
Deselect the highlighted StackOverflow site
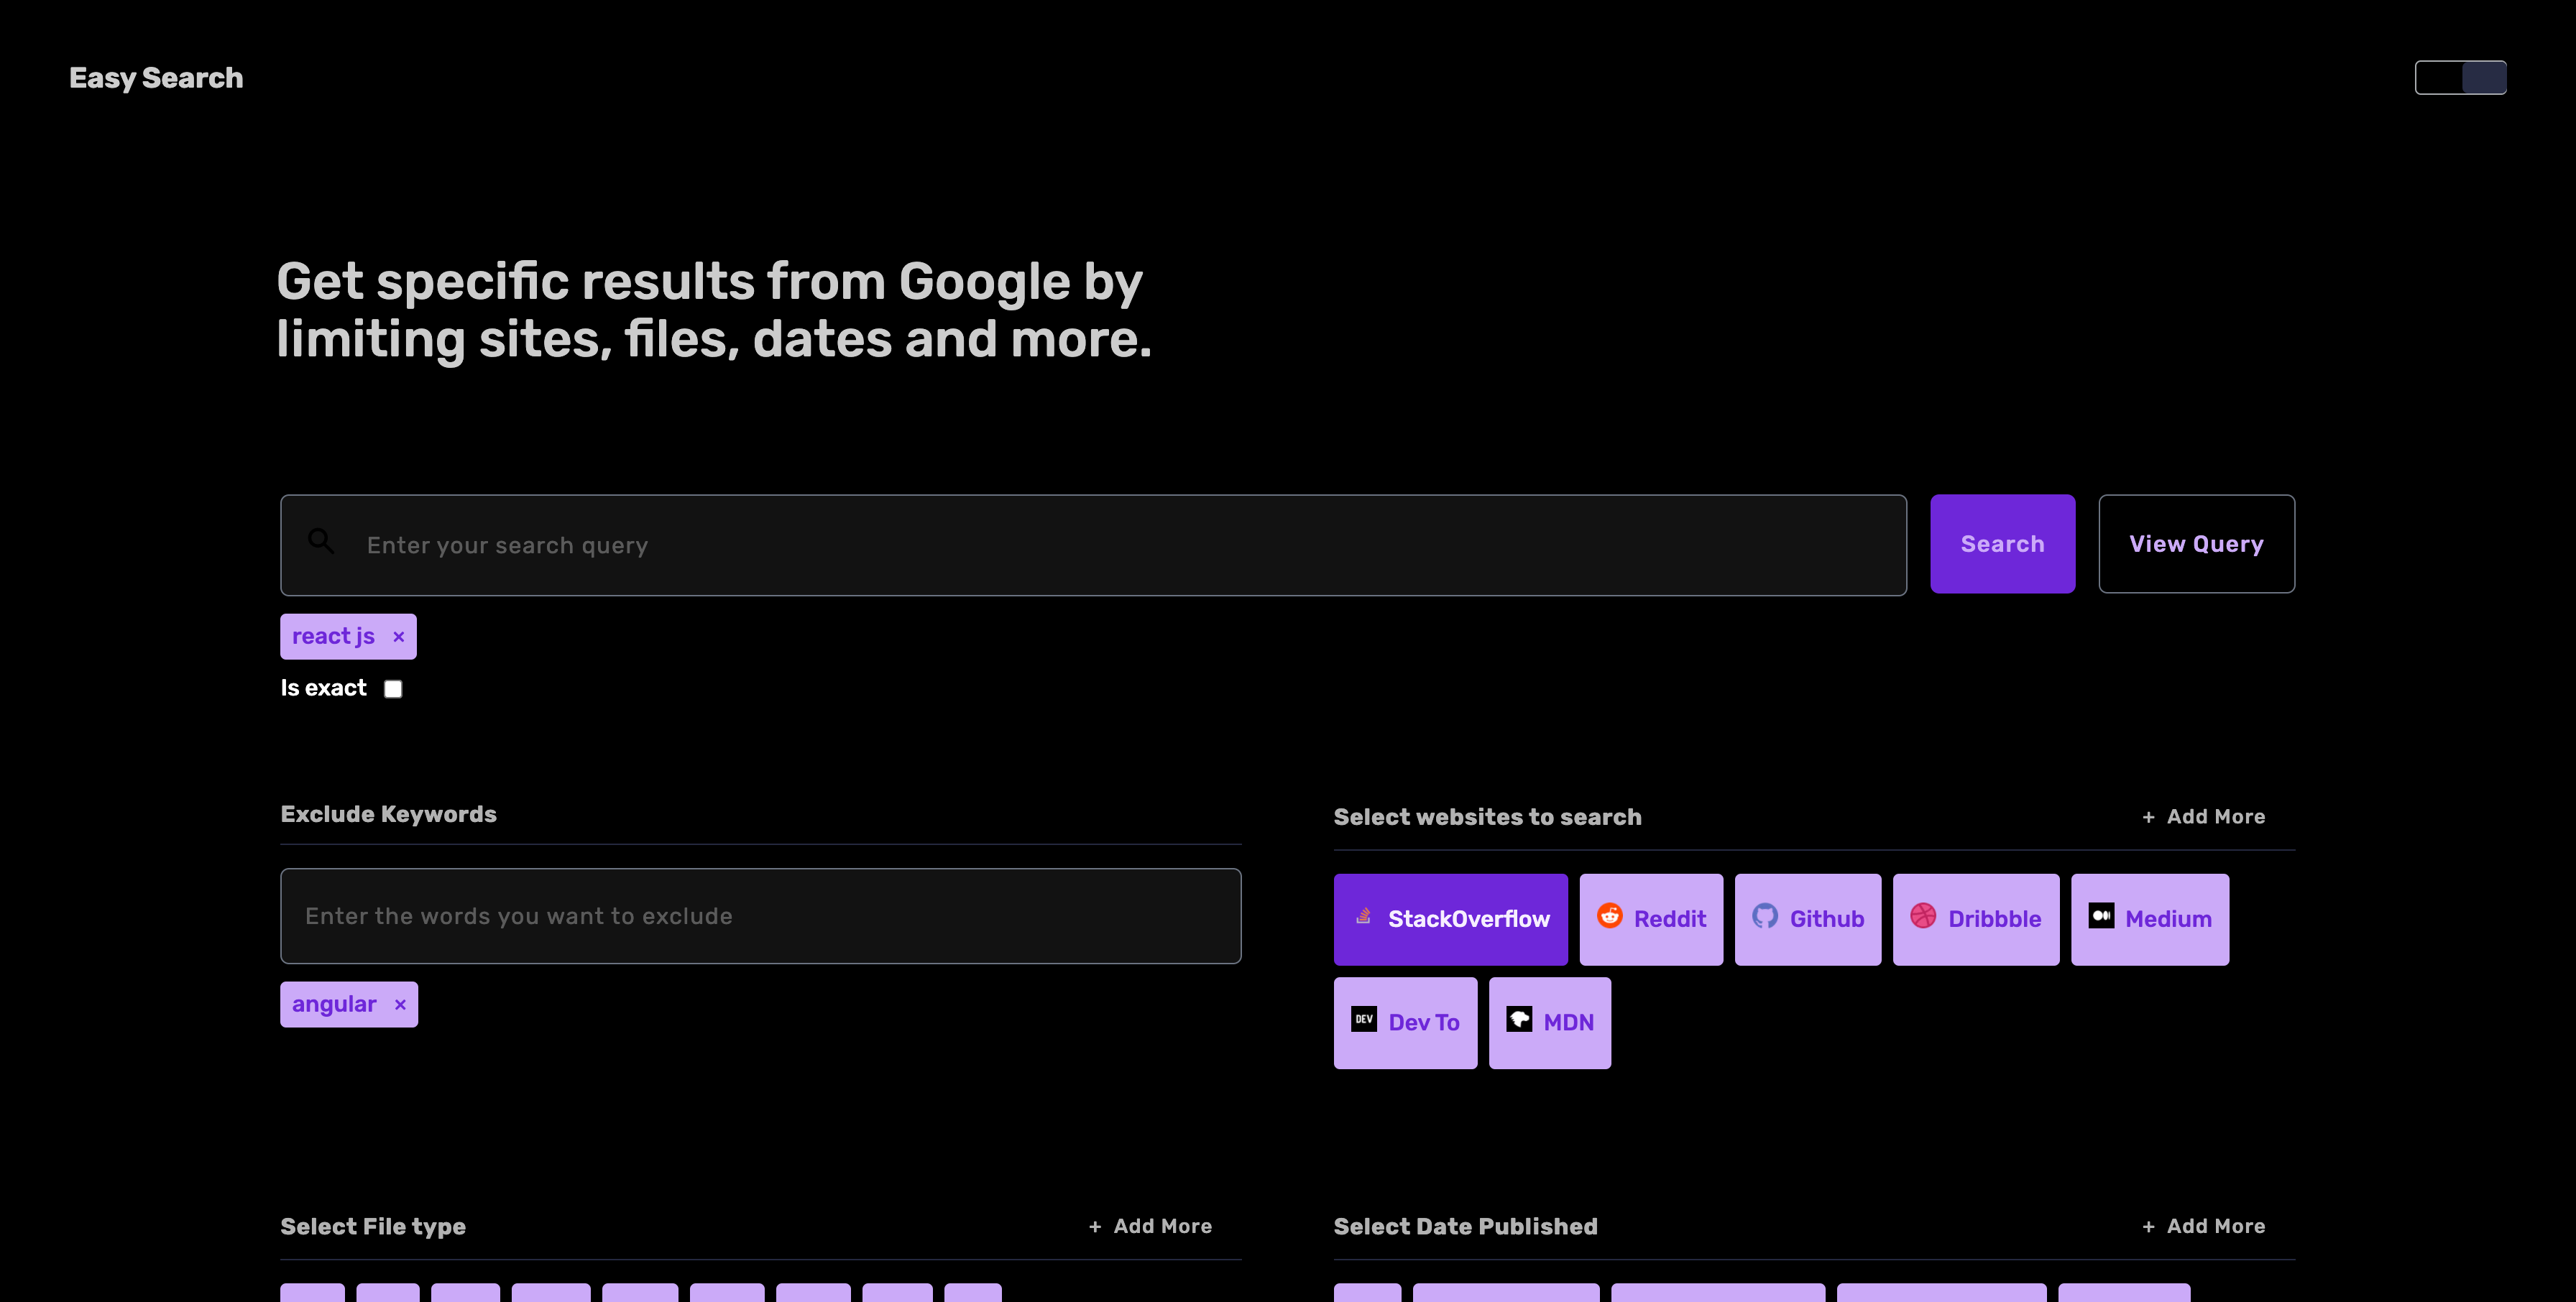tap(1451, 919)
